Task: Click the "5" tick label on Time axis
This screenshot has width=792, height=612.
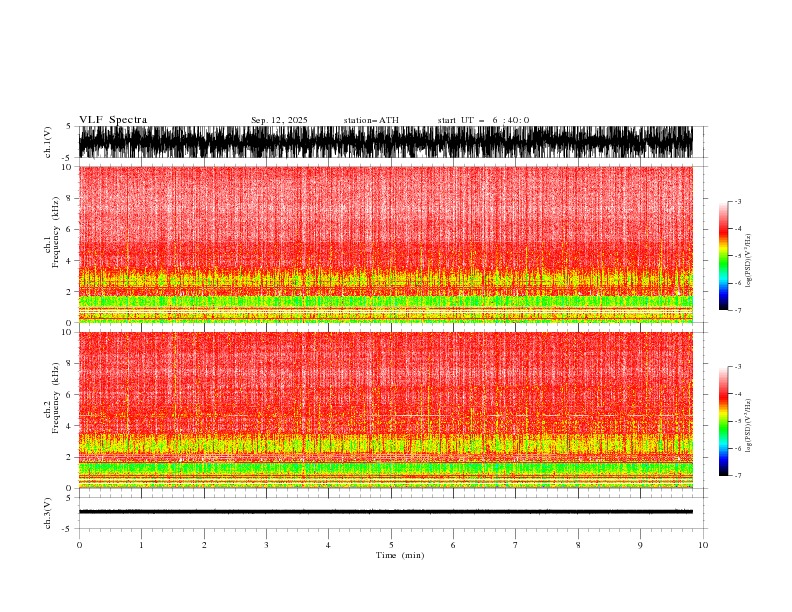Action: (x=391, y=545)
